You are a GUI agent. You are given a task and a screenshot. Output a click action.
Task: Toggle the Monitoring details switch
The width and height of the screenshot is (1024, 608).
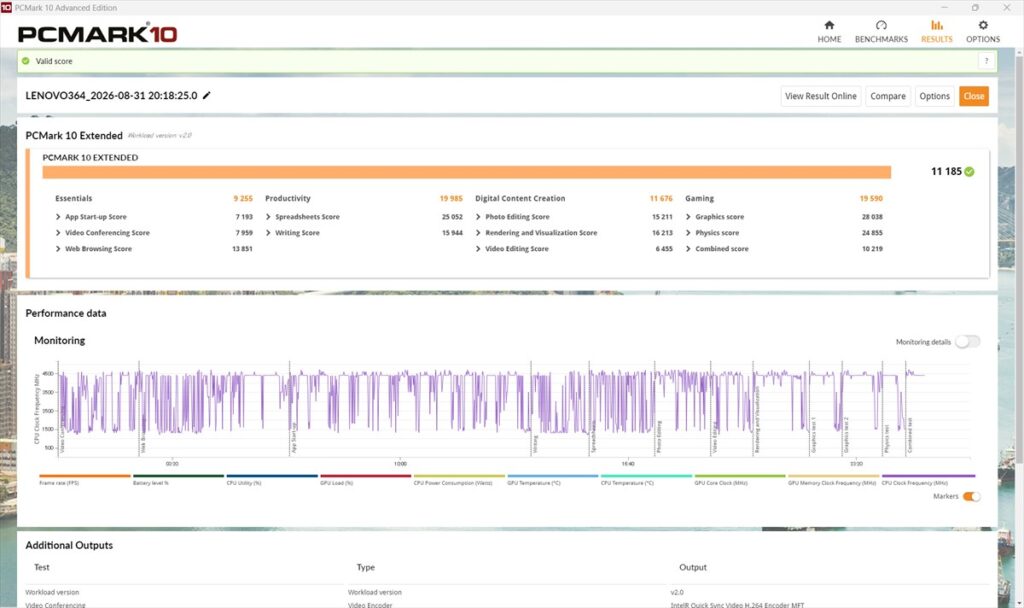(967, 342)
